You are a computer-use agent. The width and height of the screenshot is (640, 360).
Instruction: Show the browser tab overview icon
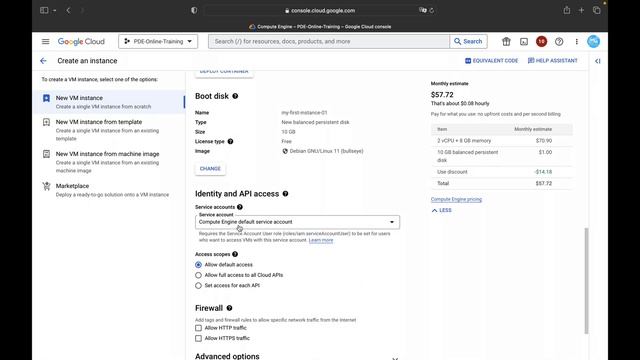point(596,10)
